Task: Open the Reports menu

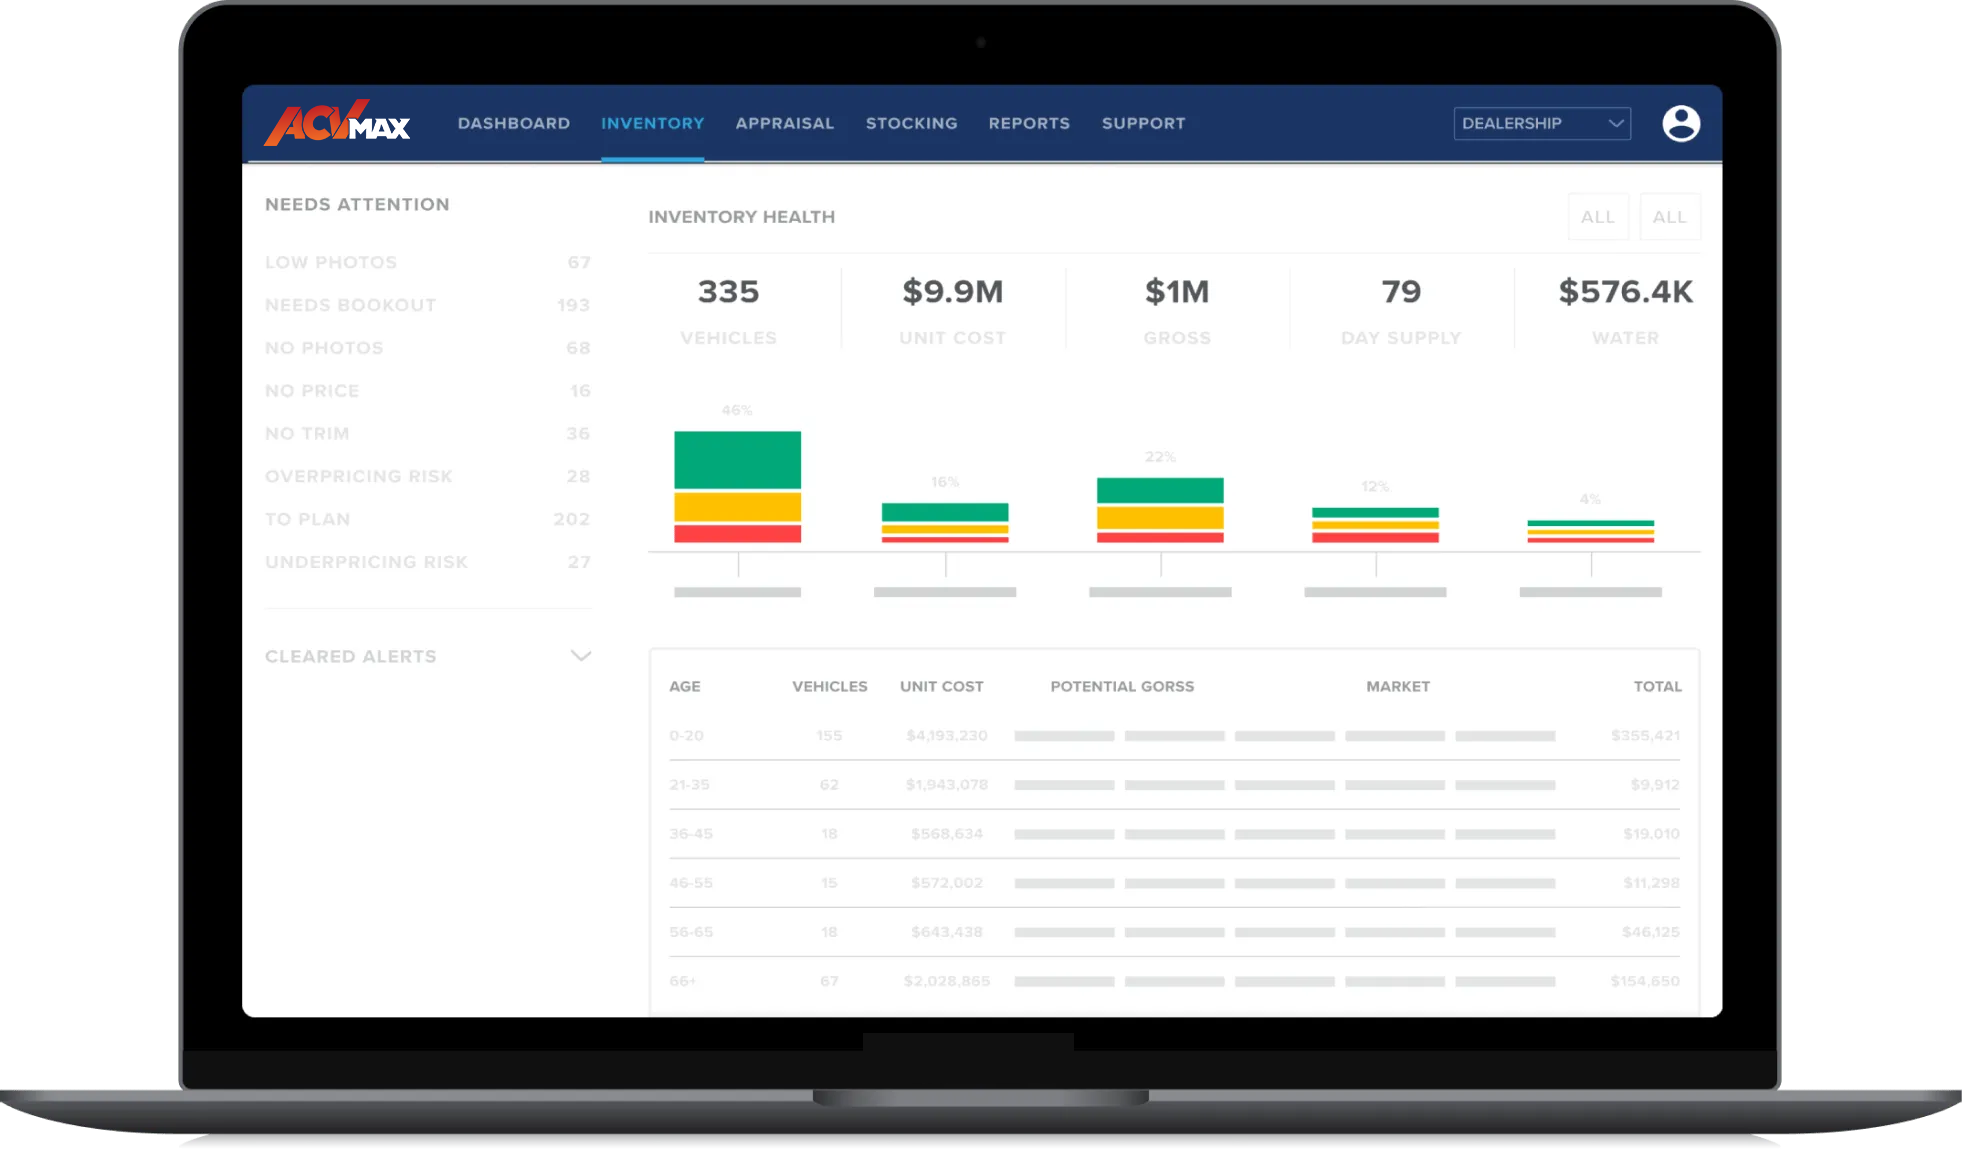Action: click(x=1029, y=123)
